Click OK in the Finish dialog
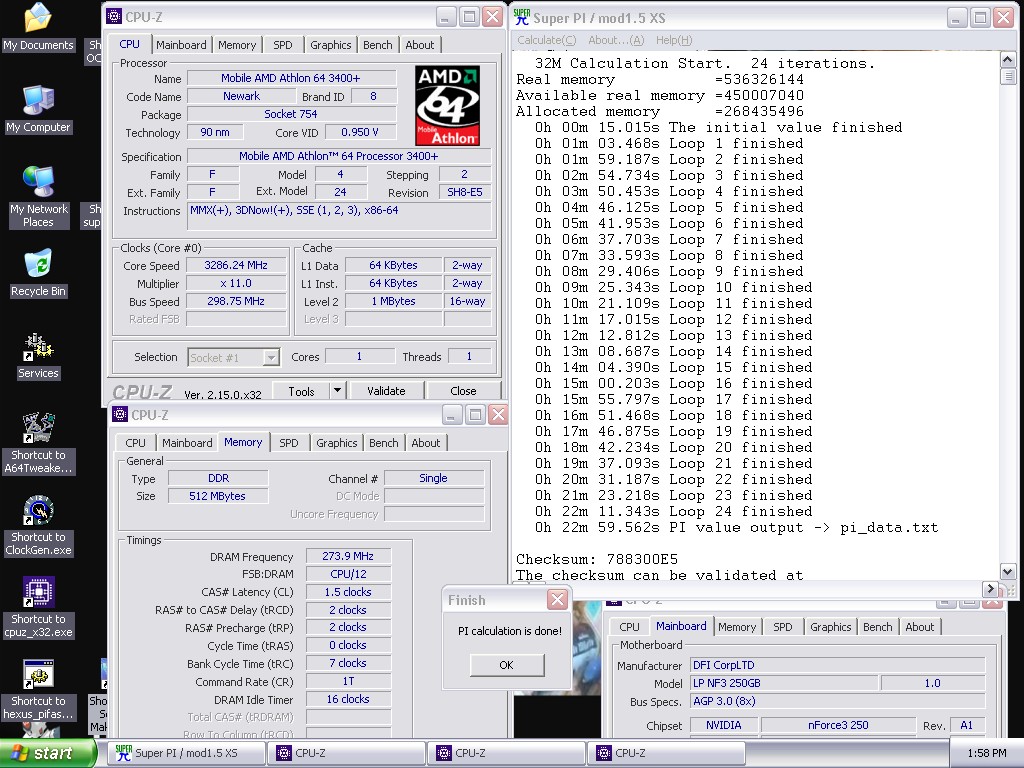The width and height of the screenshot is (1024, 768). tap(507, 665)
